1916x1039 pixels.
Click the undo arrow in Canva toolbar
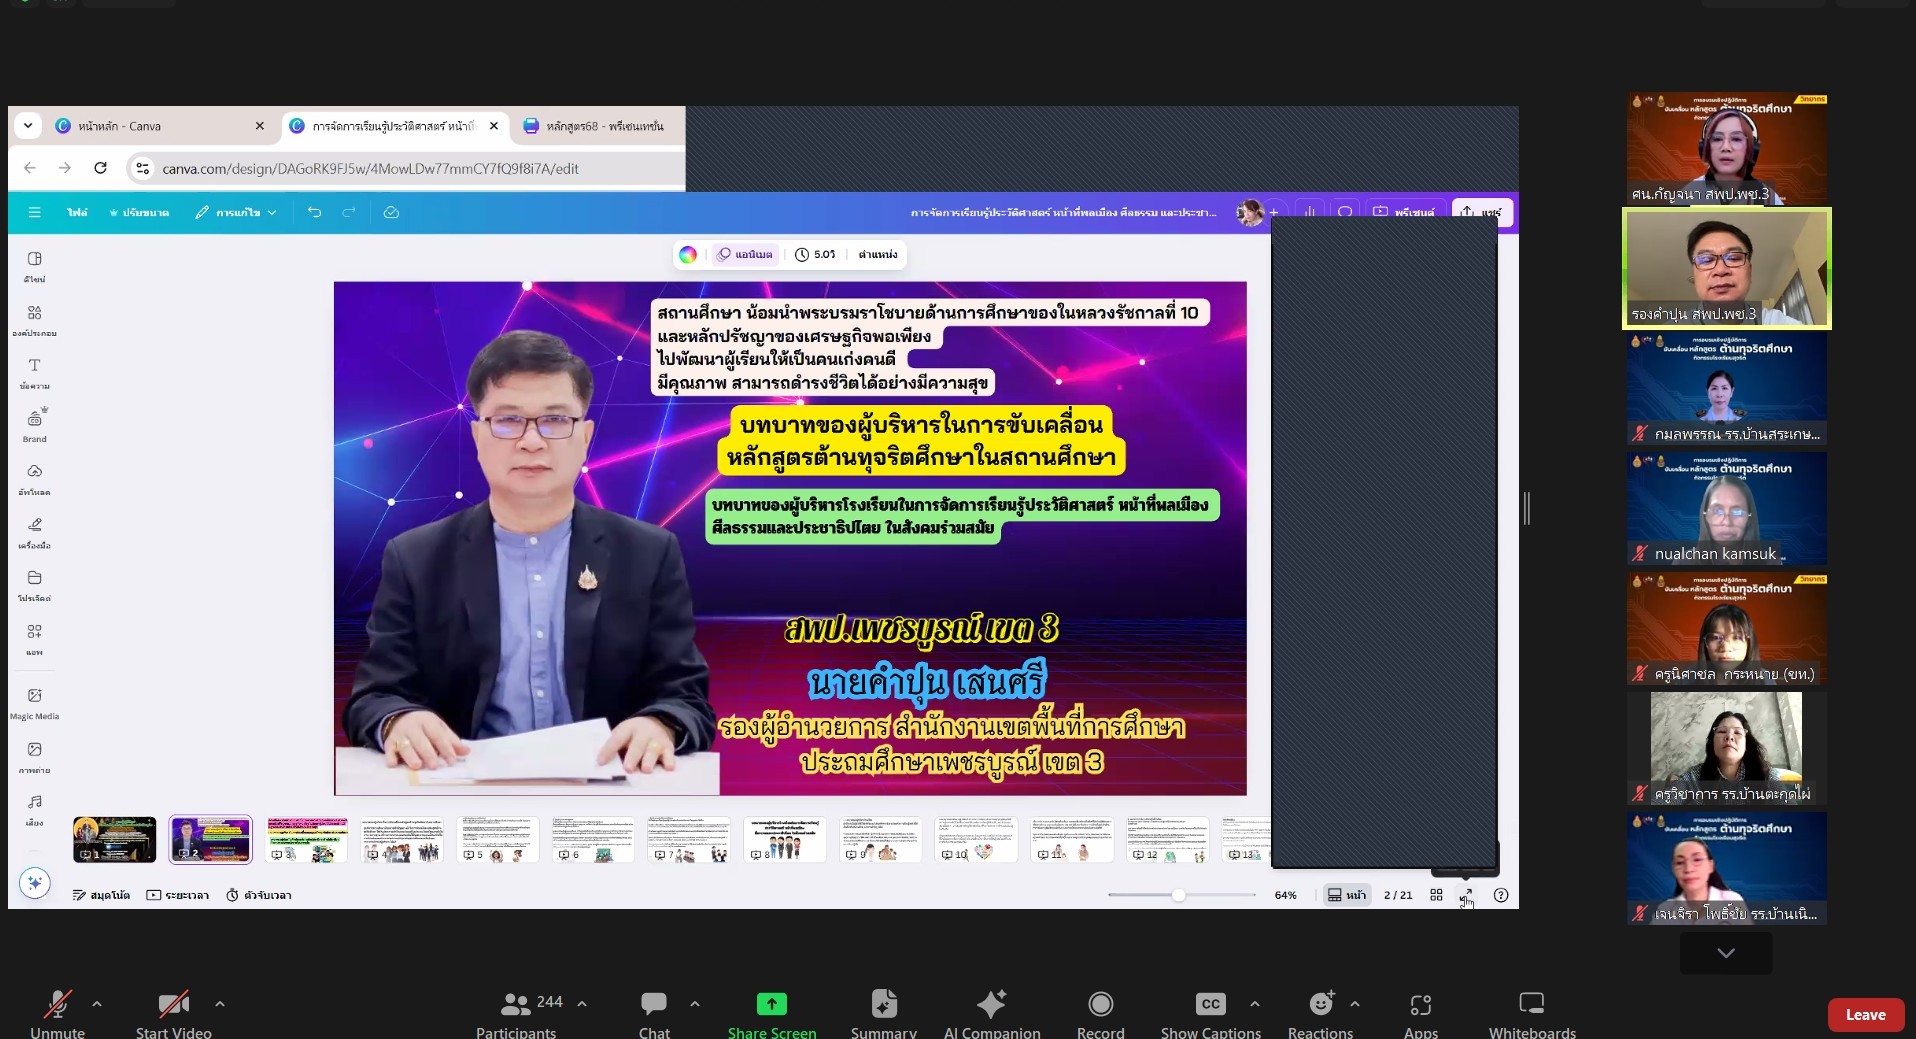click(x=314, y=212)
